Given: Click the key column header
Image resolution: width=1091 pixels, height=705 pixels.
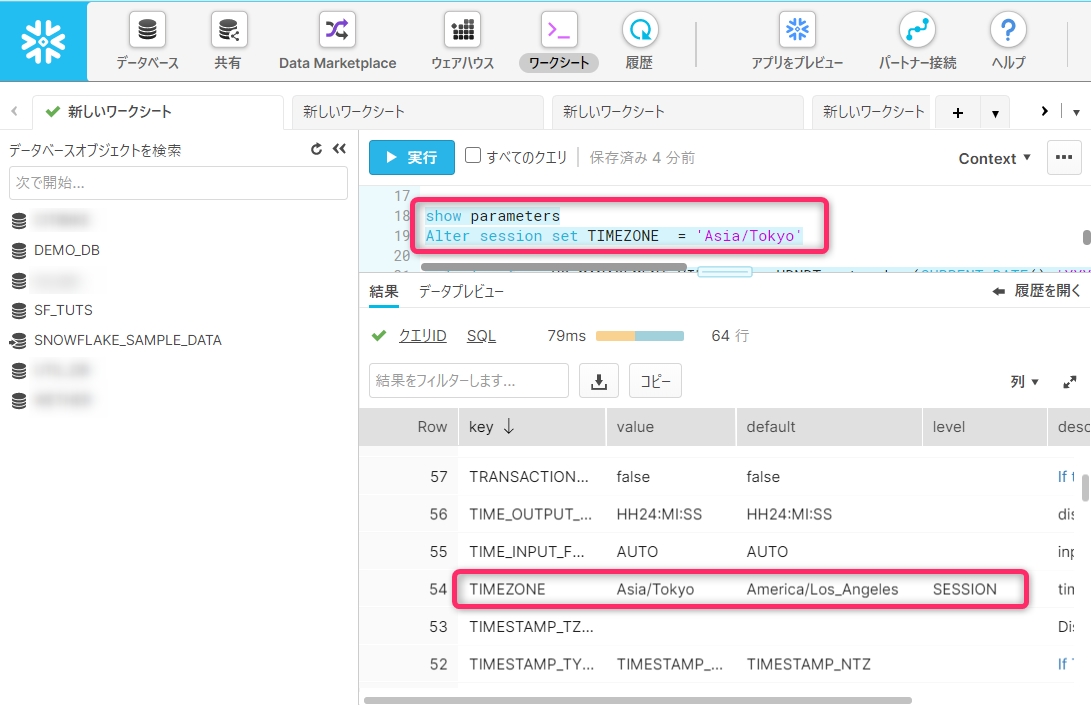Looking at the screenshot, I should coord(532,427).
